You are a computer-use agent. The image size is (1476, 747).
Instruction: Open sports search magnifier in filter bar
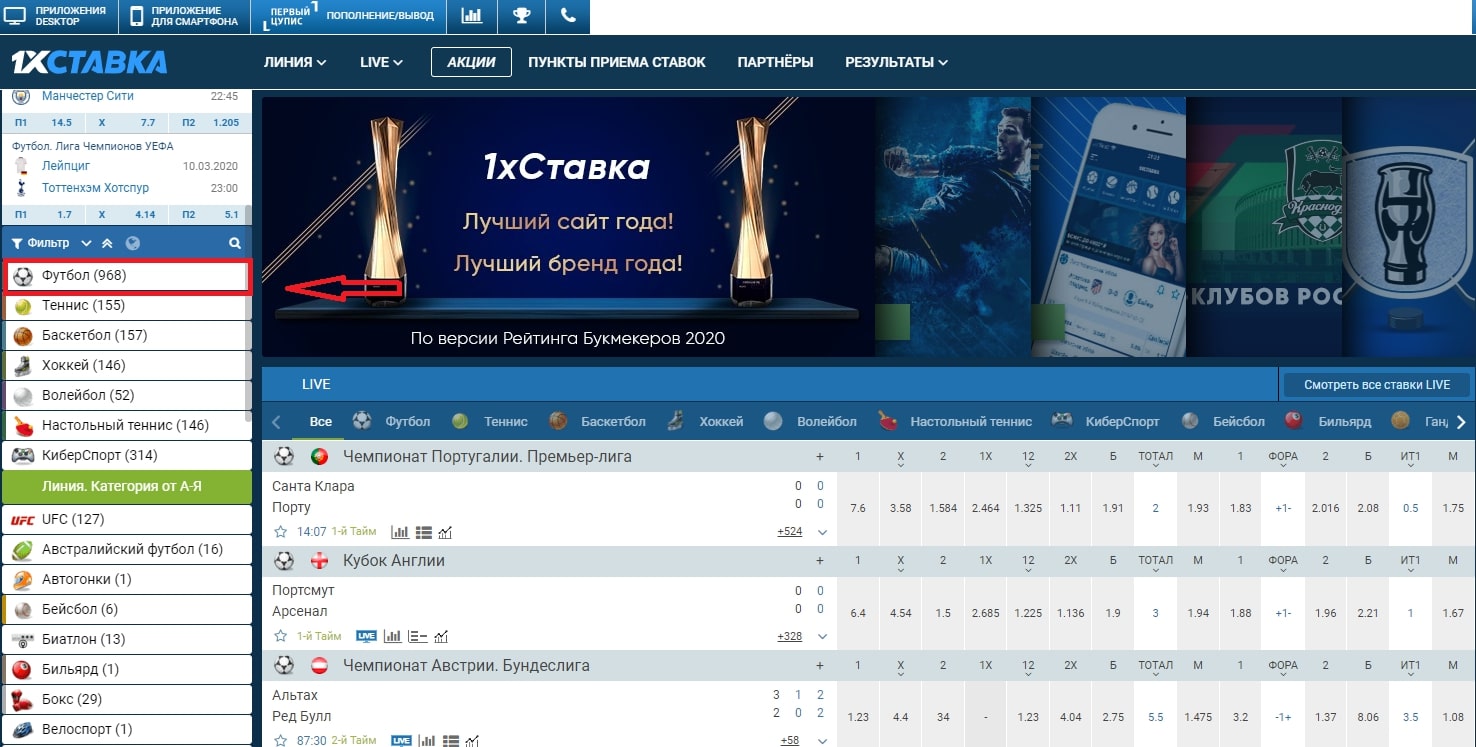[x=235, y=243]
